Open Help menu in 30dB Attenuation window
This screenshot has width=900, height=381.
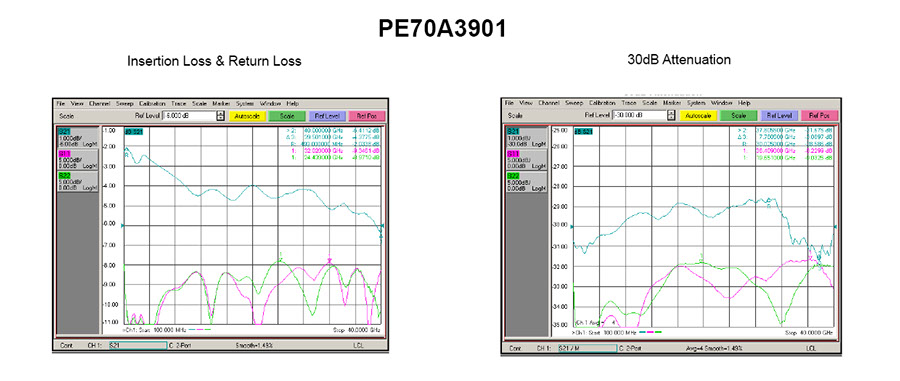pos(743,103)
